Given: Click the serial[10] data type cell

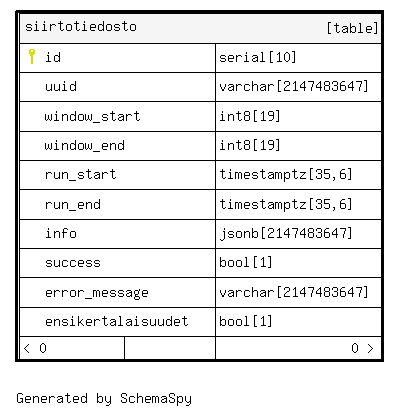Looking at the screenshot, I should (298, 58).
